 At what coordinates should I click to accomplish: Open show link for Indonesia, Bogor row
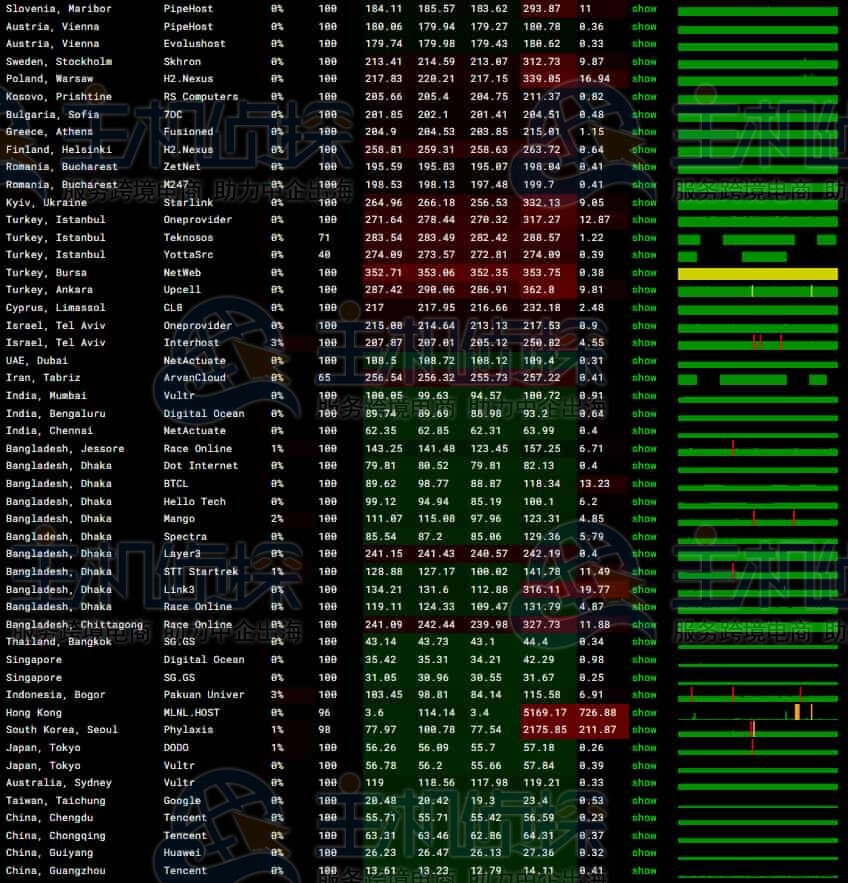point(644,695)
